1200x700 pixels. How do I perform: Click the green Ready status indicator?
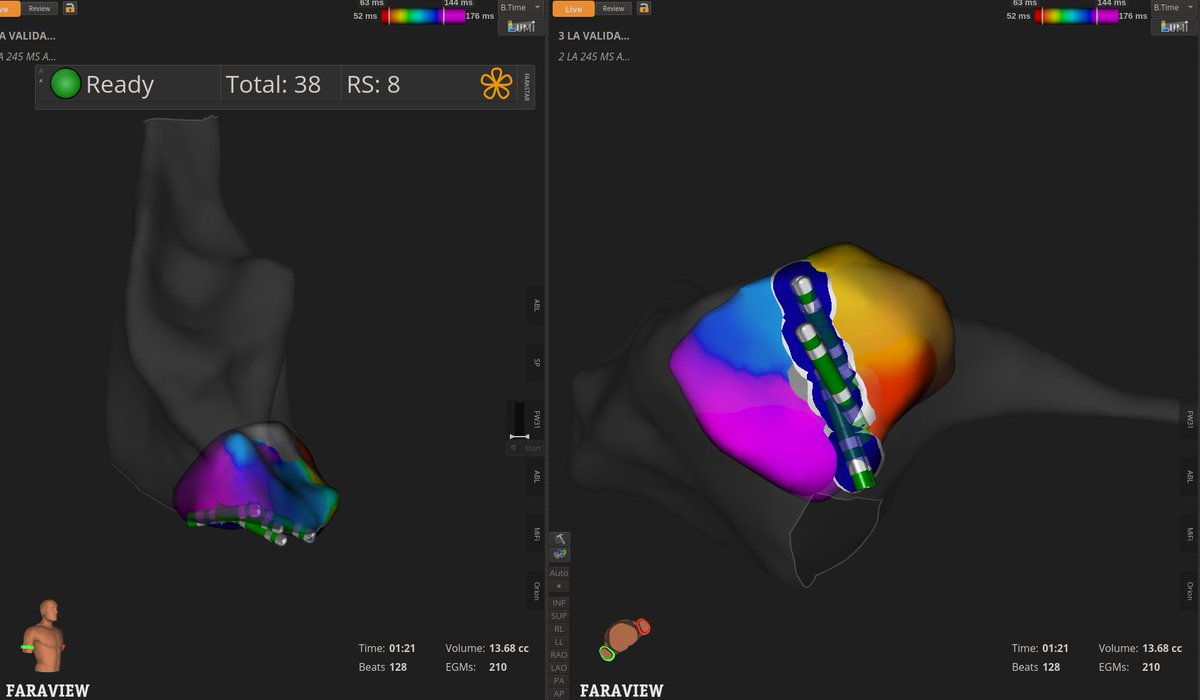(x=66, y=84)
